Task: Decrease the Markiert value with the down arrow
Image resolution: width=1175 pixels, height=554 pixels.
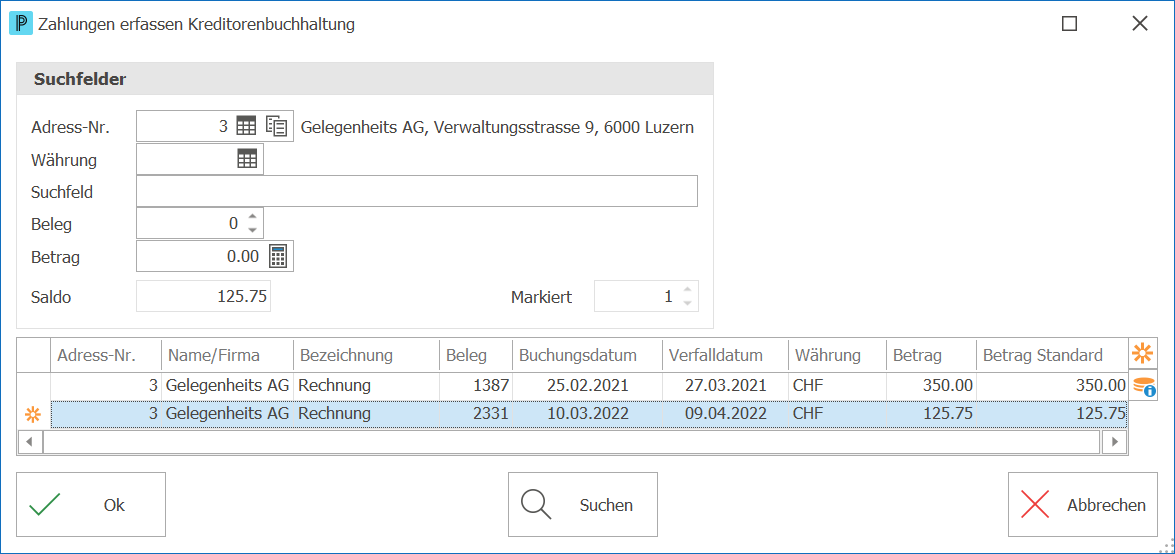Action: (x=687, y=303)
